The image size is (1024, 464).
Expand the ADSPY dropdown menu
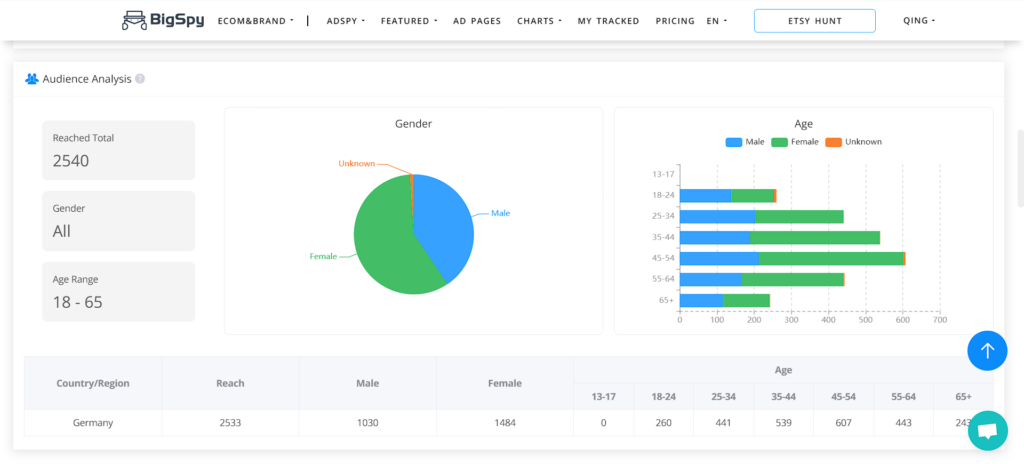click(x=345, y=21)
